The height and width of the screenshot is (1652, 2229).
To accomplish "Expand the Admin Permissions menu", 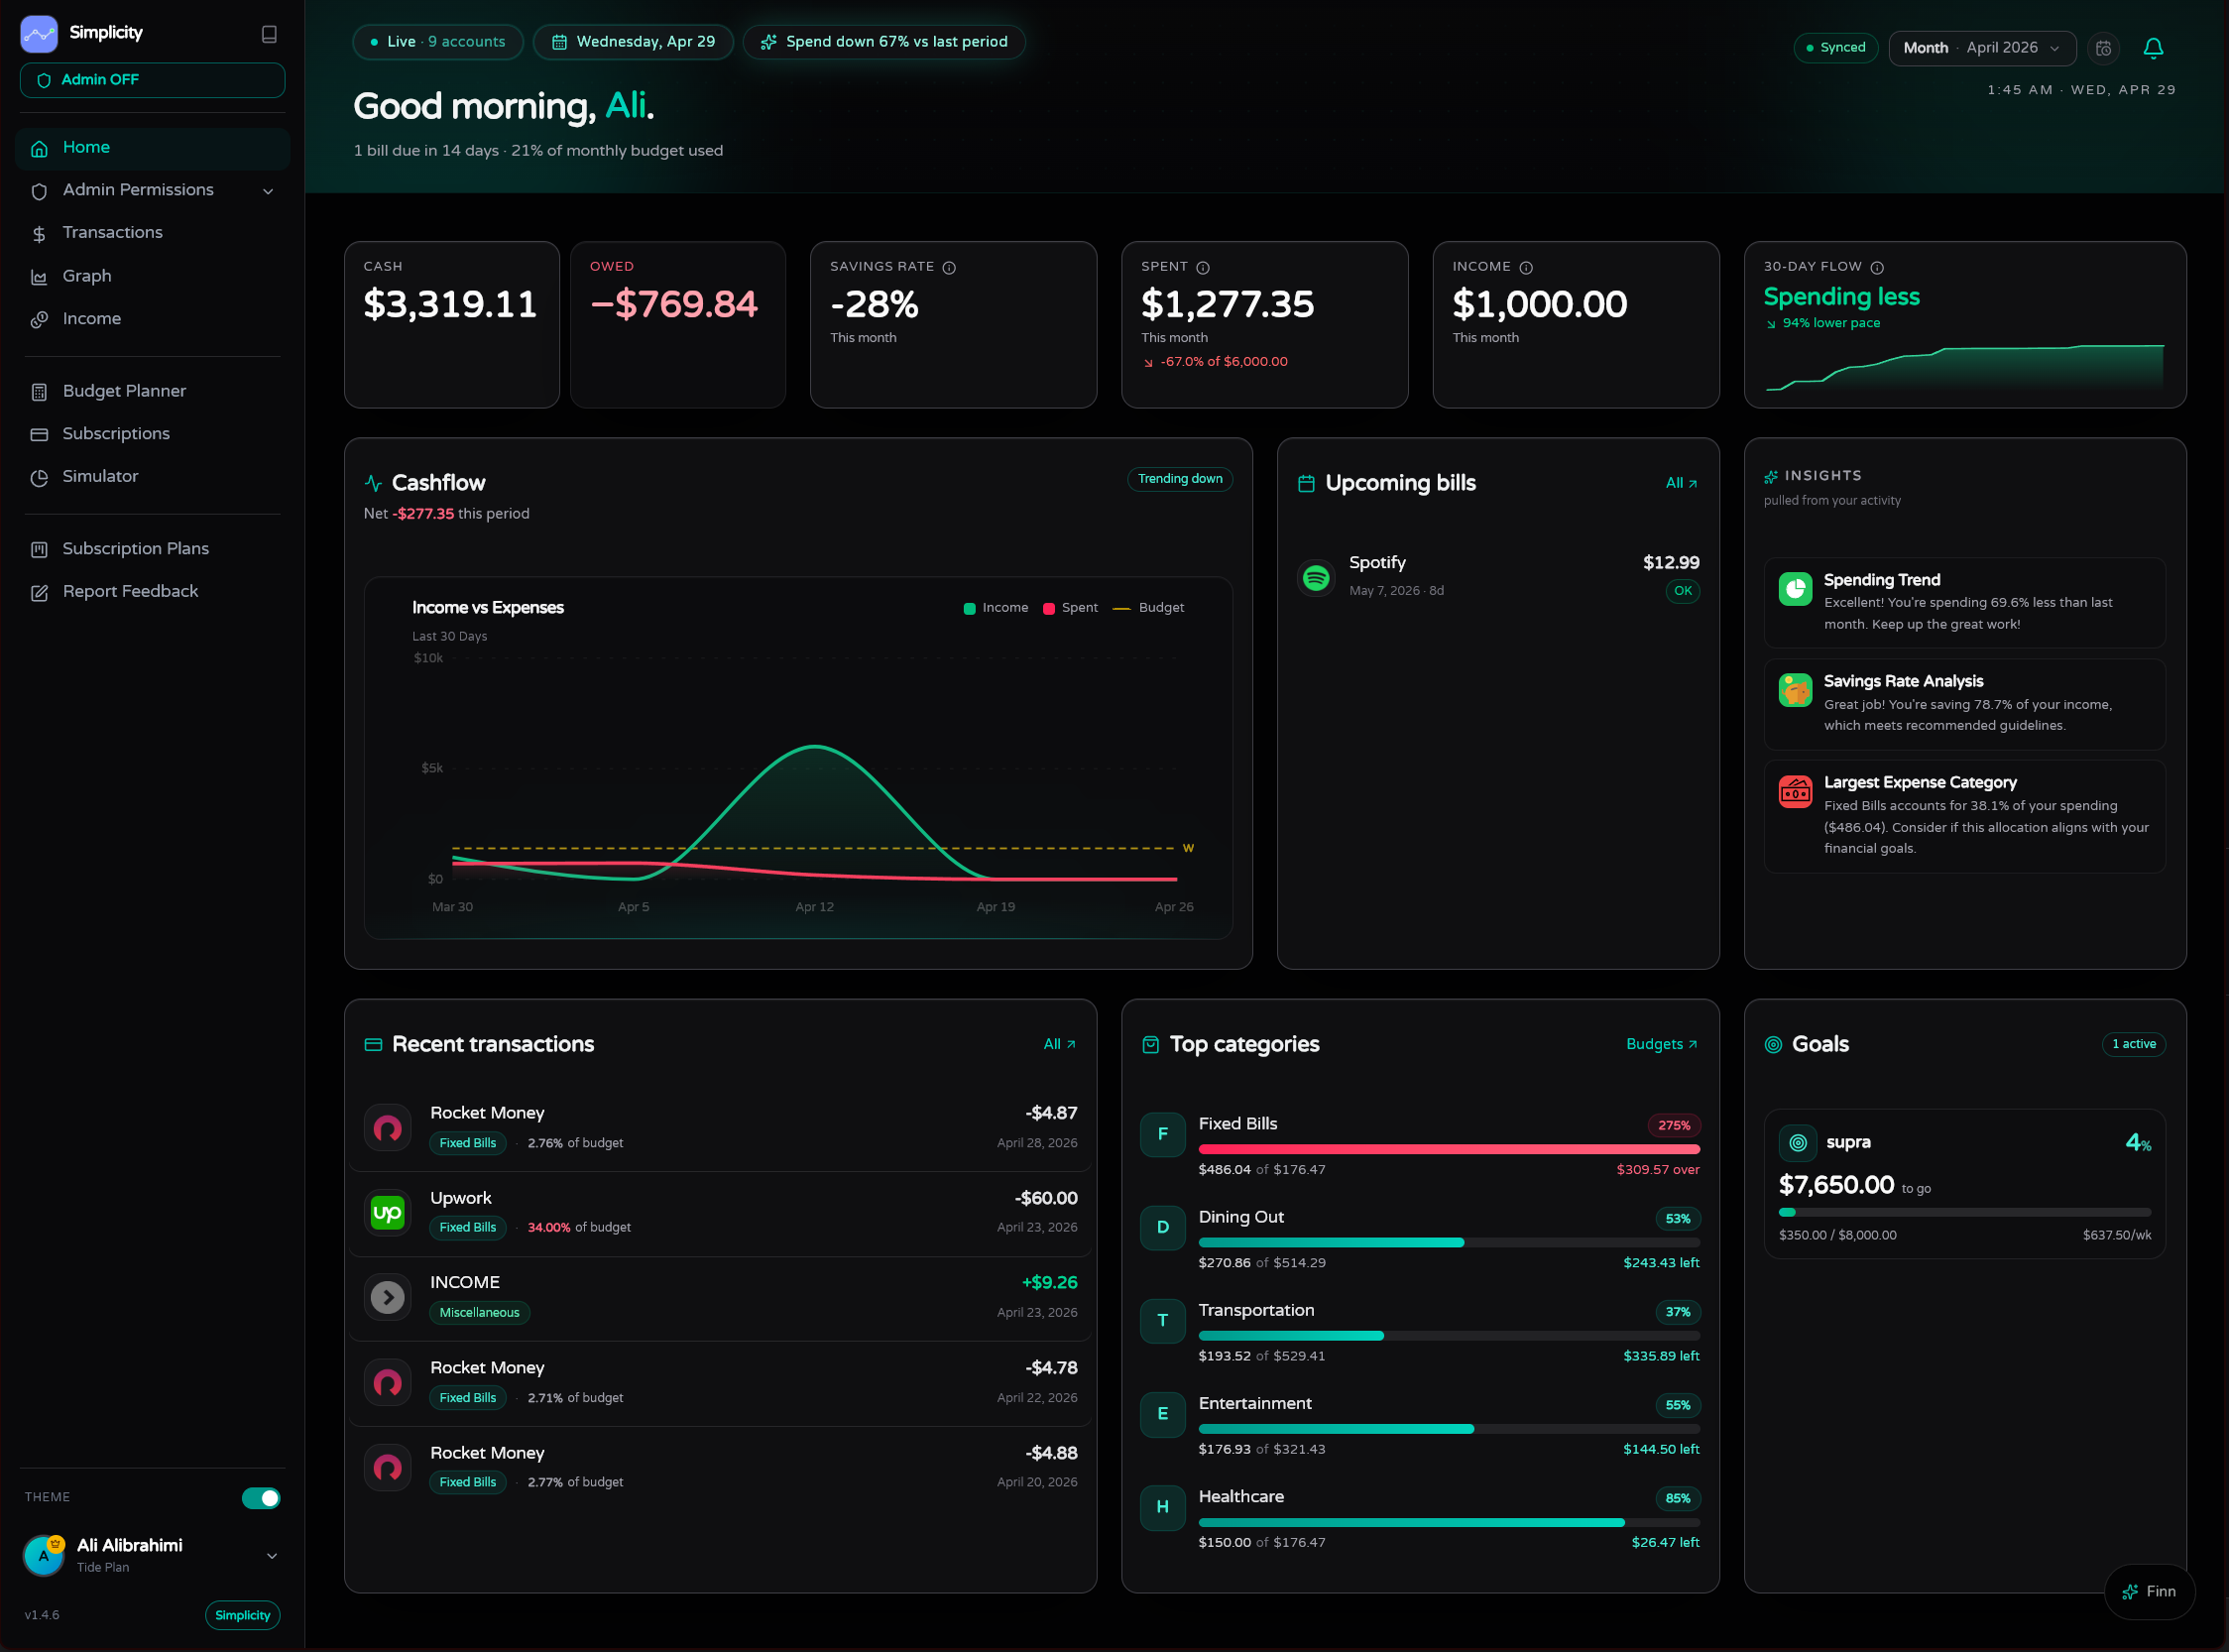I will click(x=152, y=190).
